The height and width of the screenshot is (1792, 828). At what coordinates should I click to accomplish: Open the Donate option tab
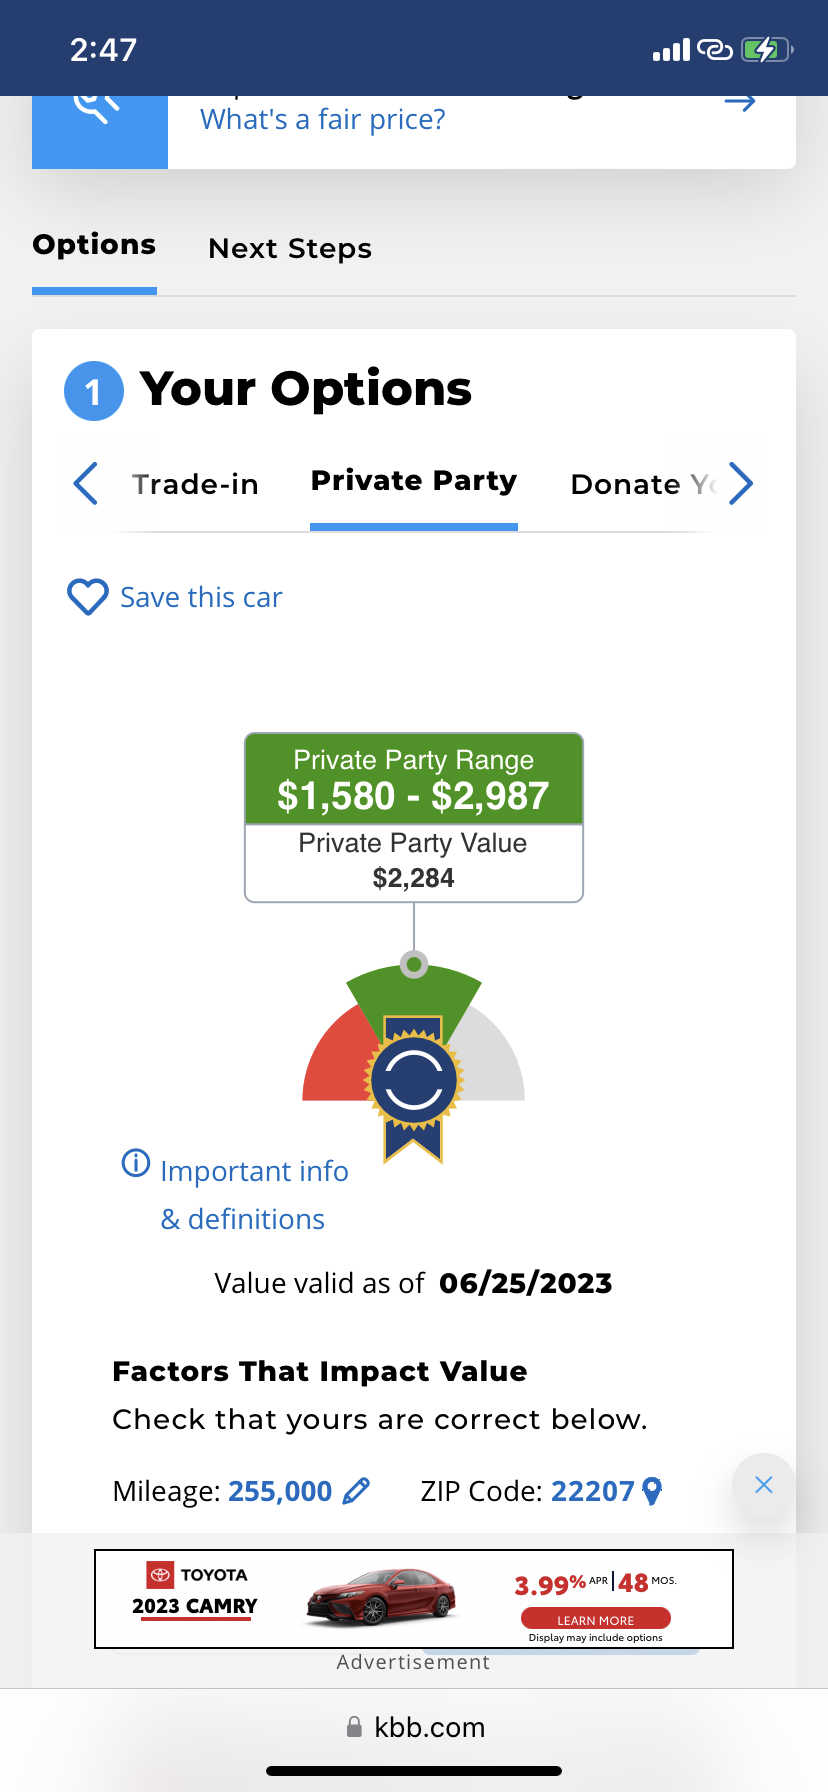[640, 484]
